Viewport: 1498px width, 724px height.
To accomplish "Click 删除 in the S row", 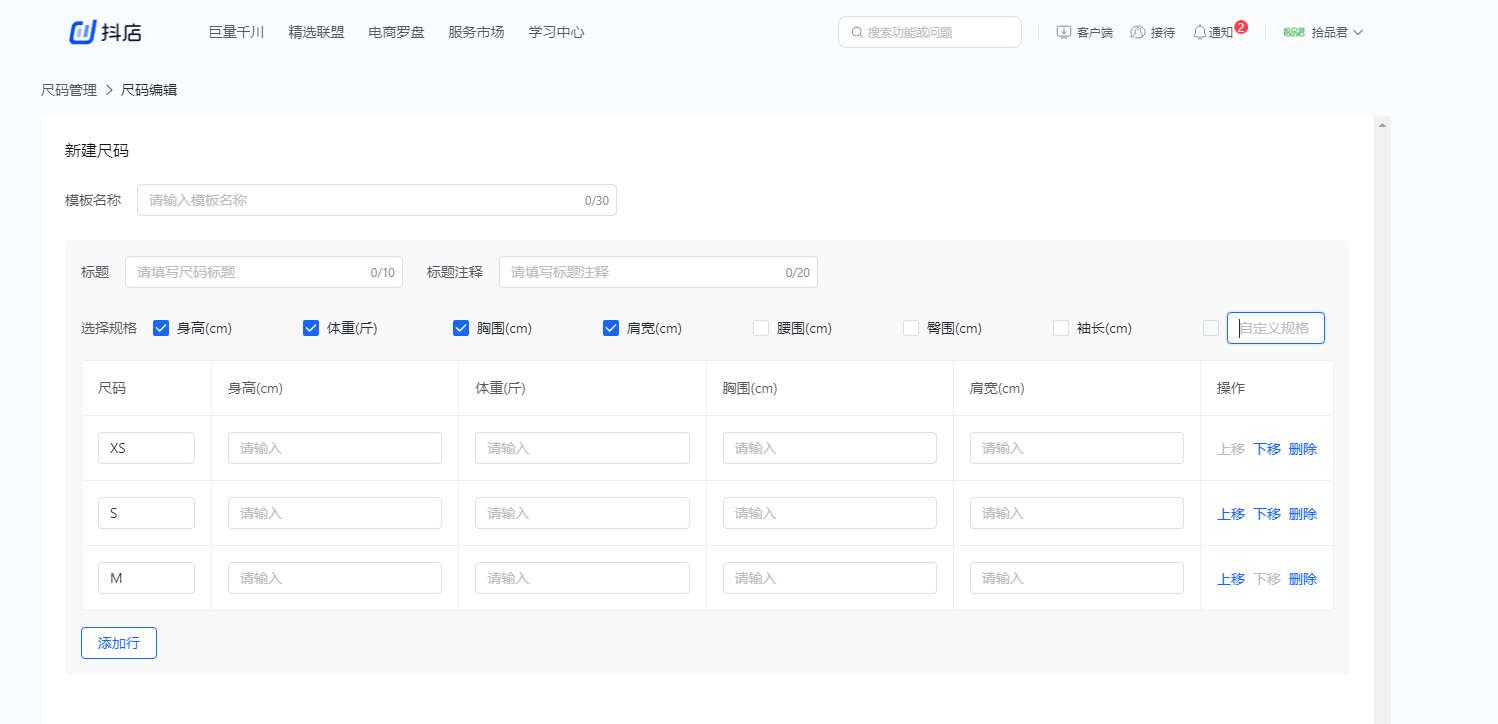I will pos(1303,514).
